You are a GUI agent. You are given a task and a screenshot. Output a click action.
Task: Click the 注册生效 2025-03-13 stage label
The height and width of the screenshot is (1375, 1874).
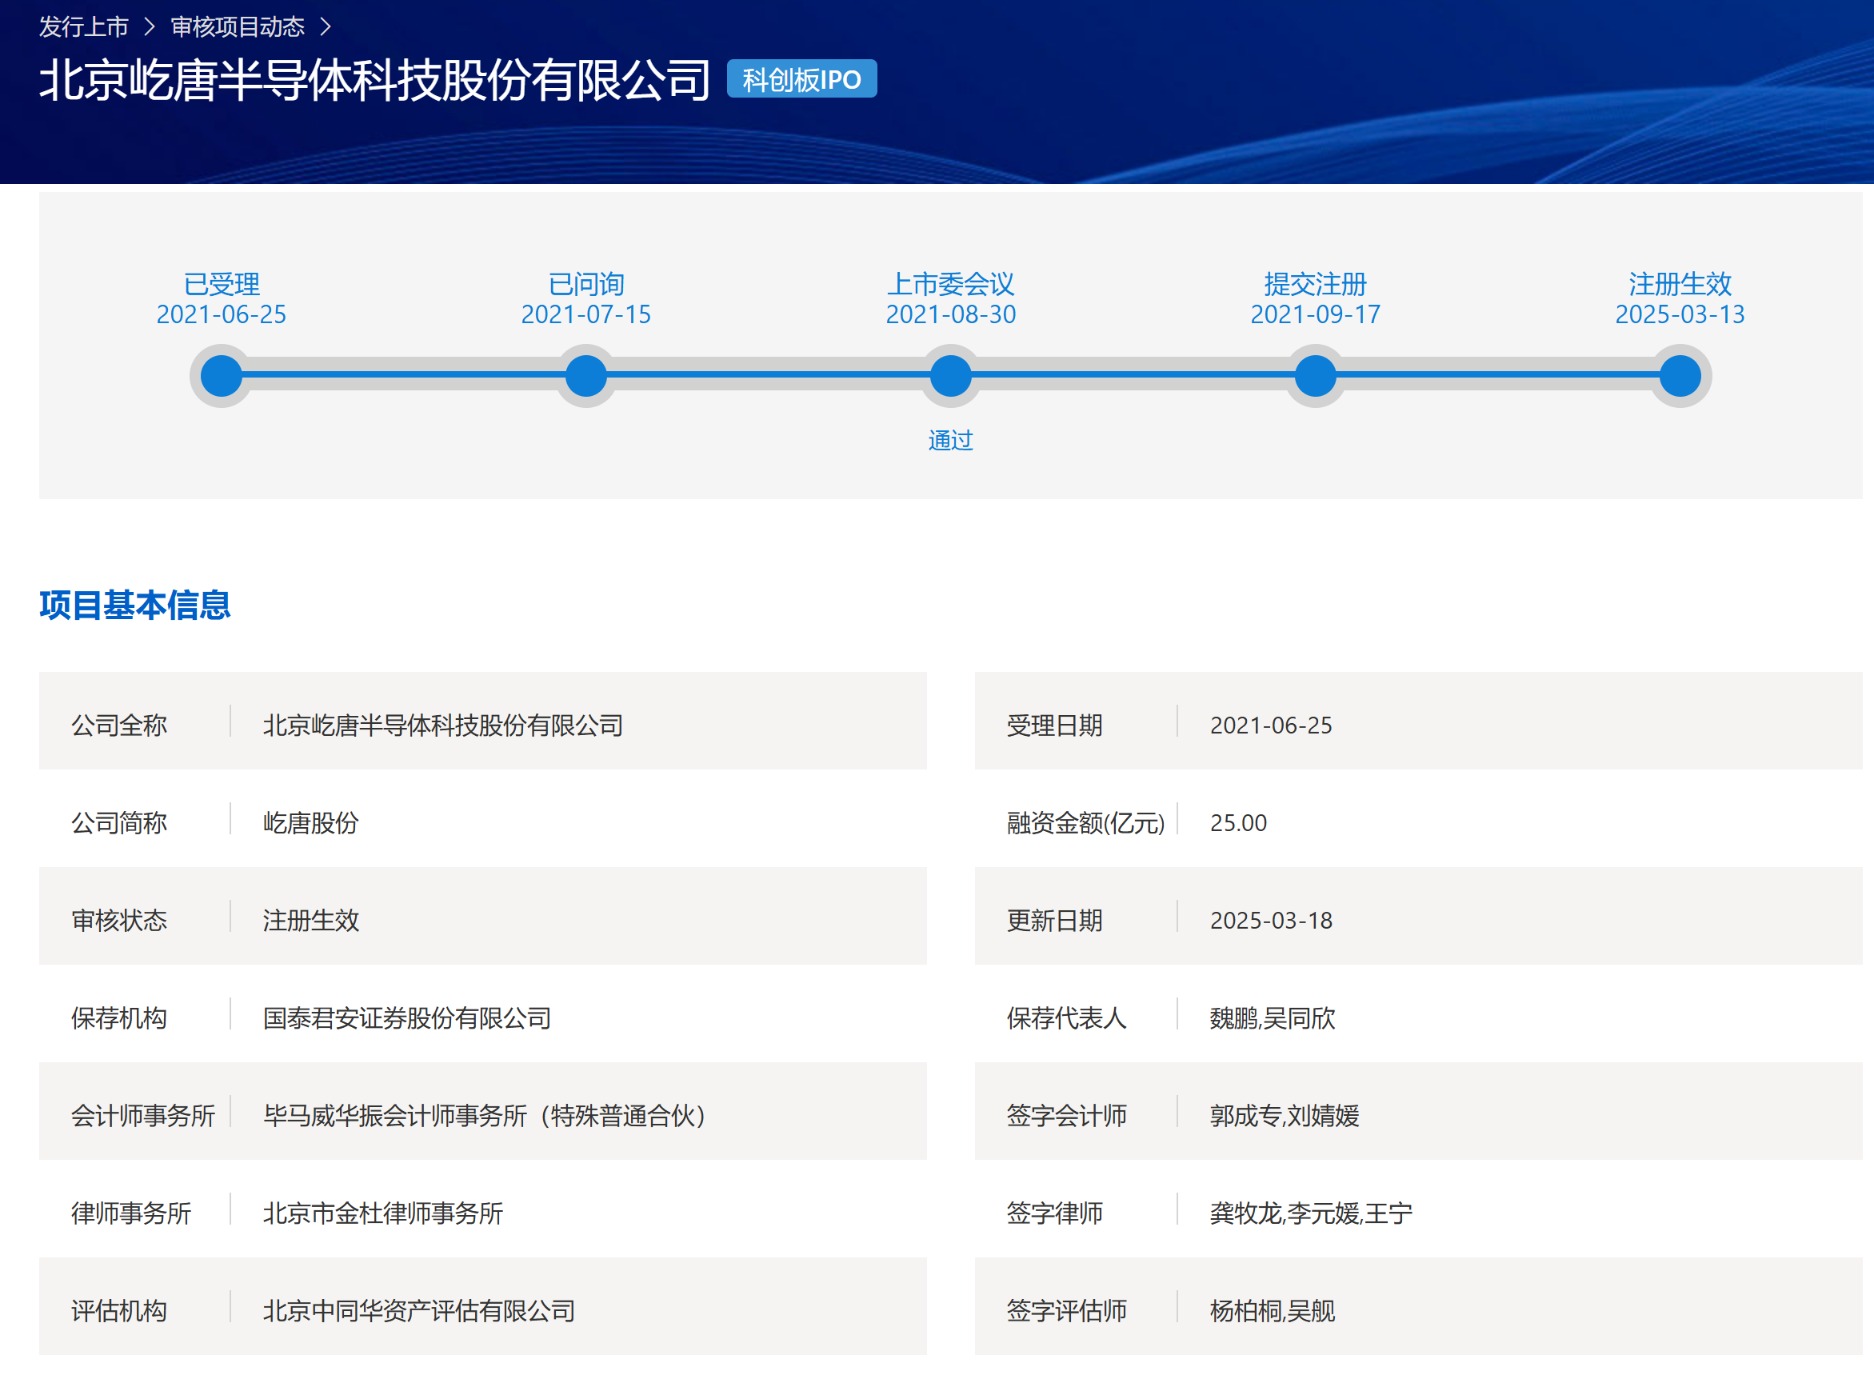(x=1680, y=299)
